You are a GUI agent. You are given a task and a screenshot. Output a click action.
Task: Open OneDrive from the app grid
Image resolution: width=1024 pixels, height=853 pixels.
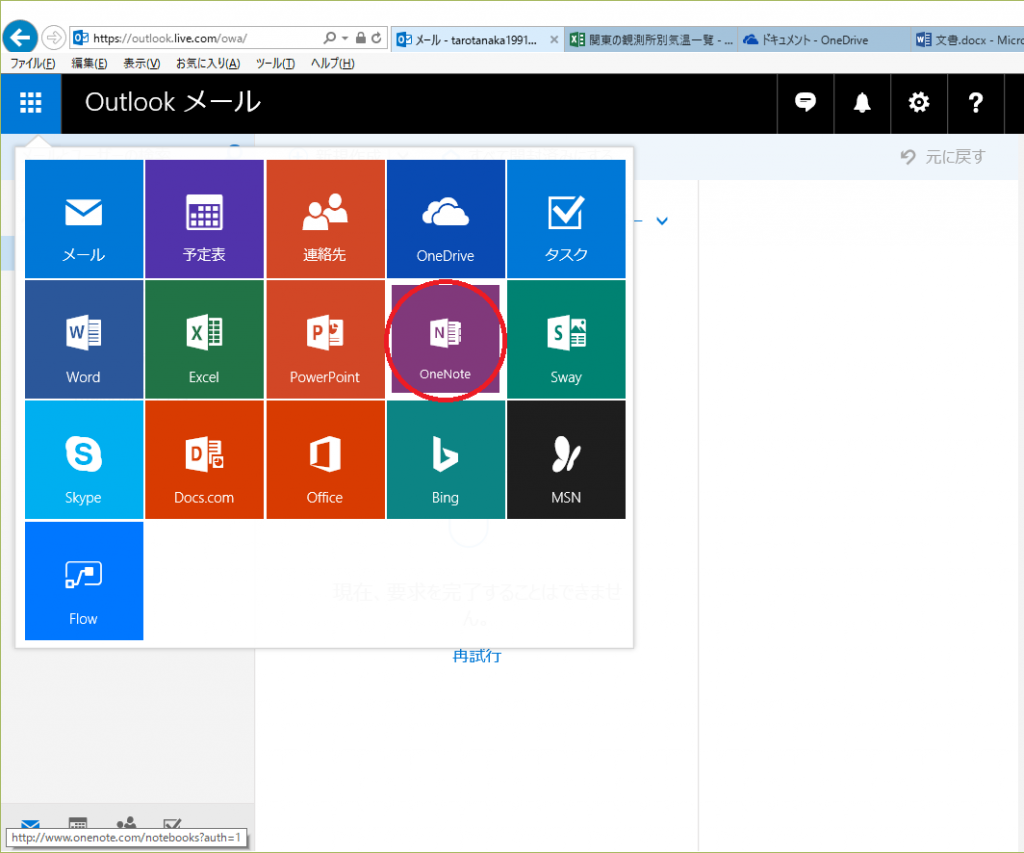tap(445, 219)
